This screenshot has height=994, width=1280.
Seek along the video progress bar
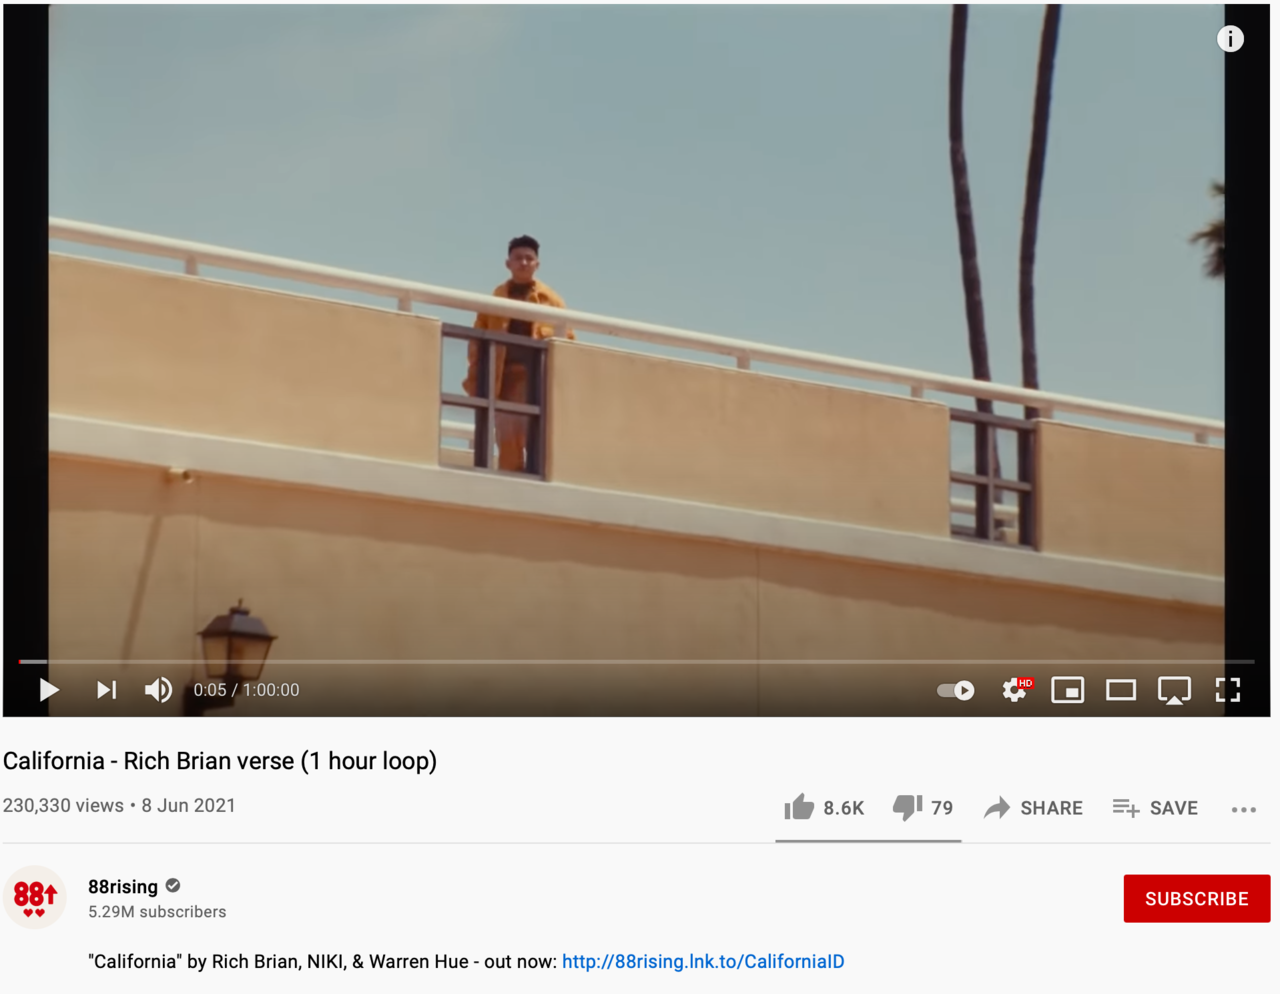[636, 661]
